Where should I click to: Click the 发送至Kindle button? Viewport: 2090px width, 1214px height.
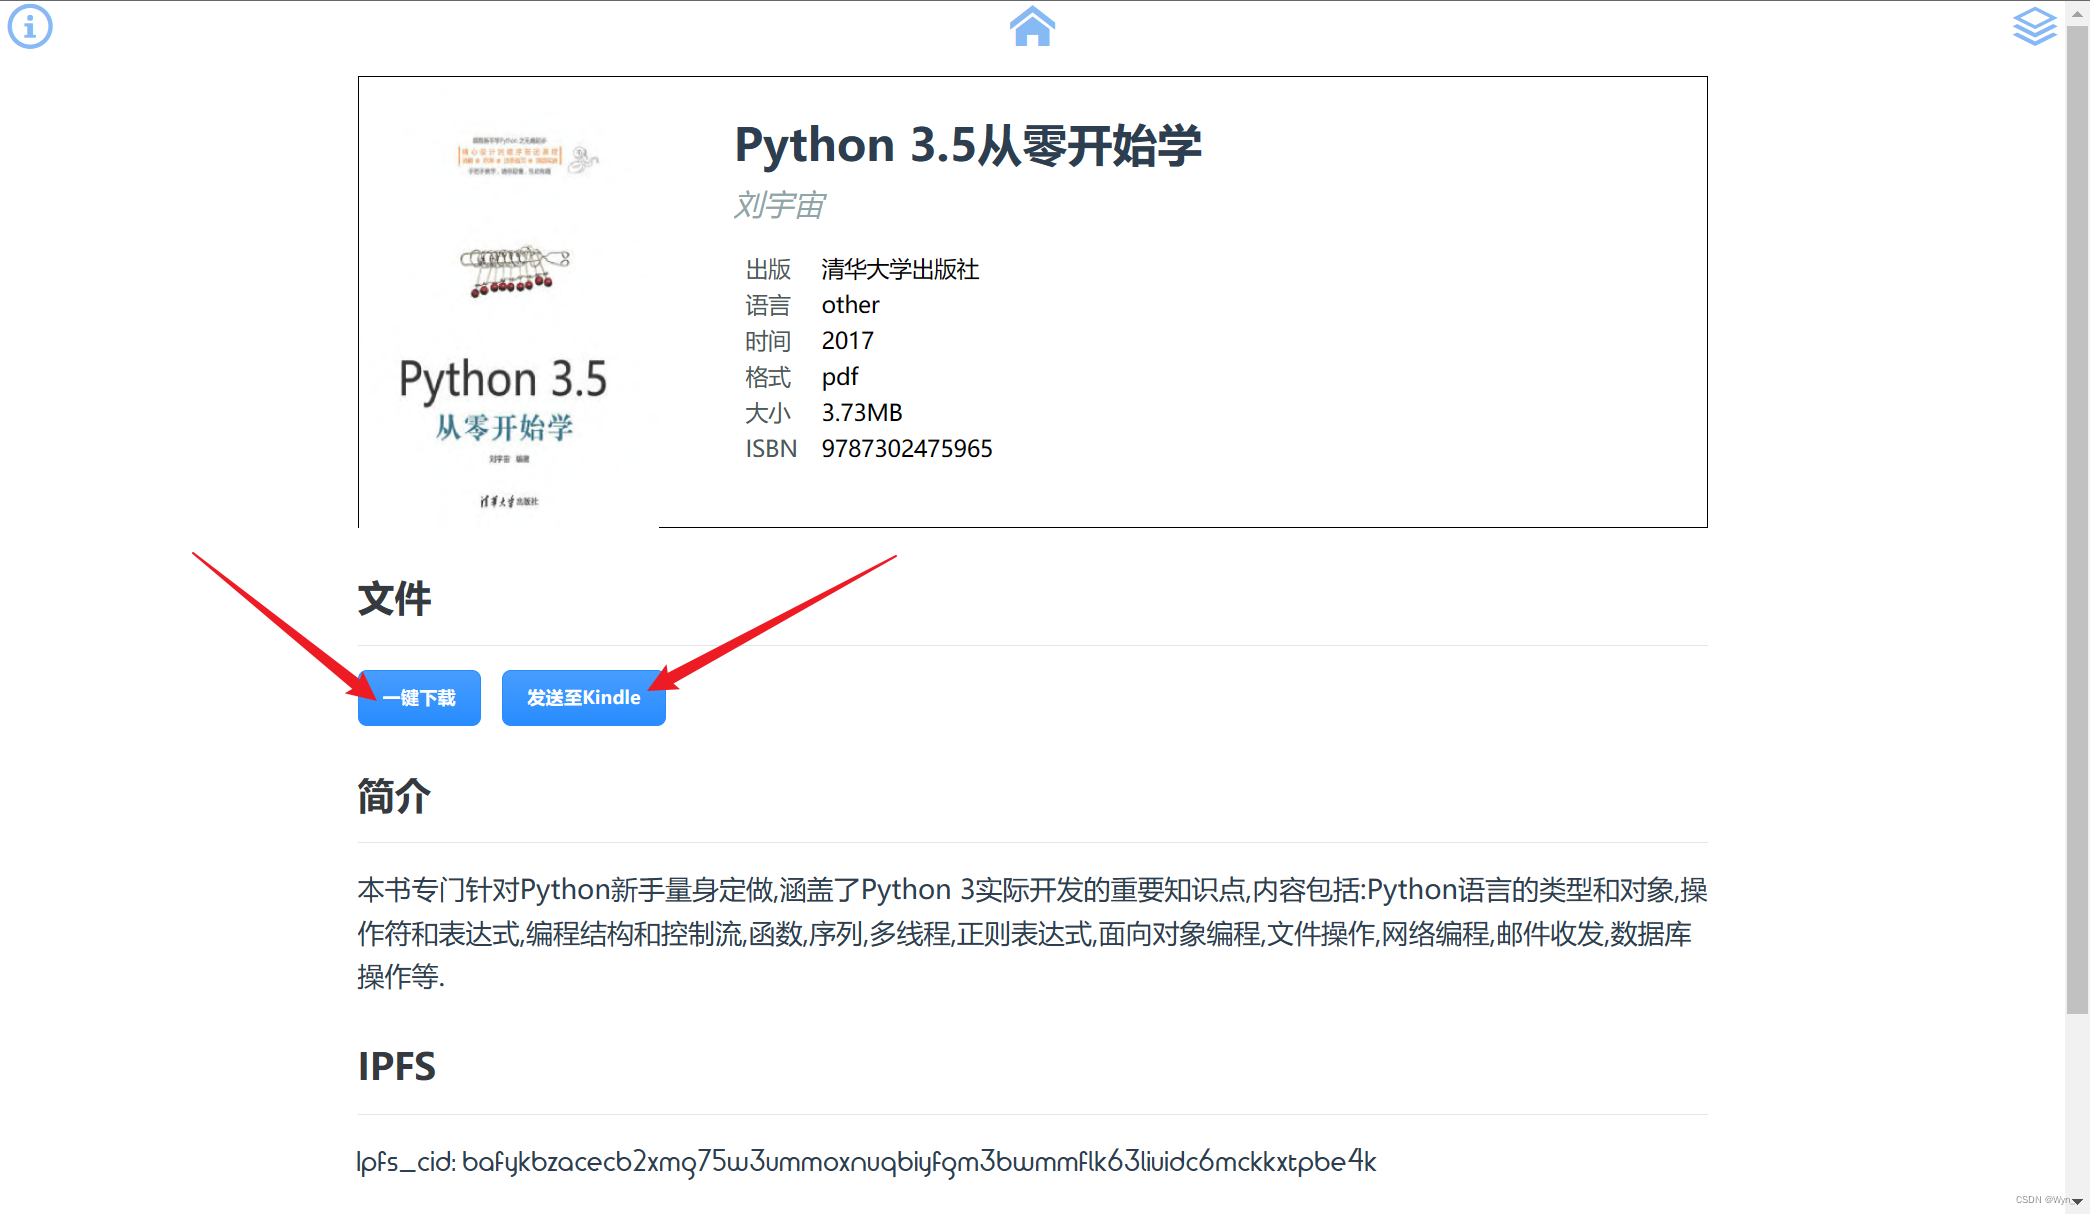(584, 697)
